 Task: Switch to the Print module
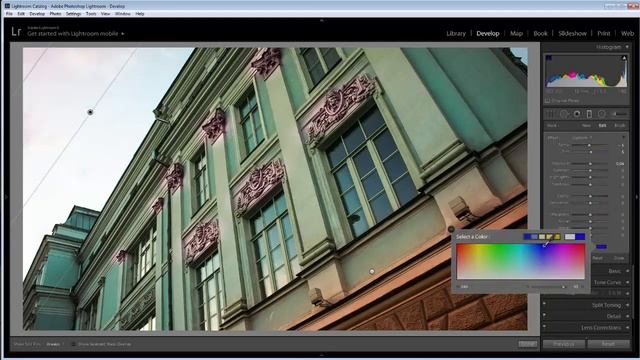coord(604,33)
